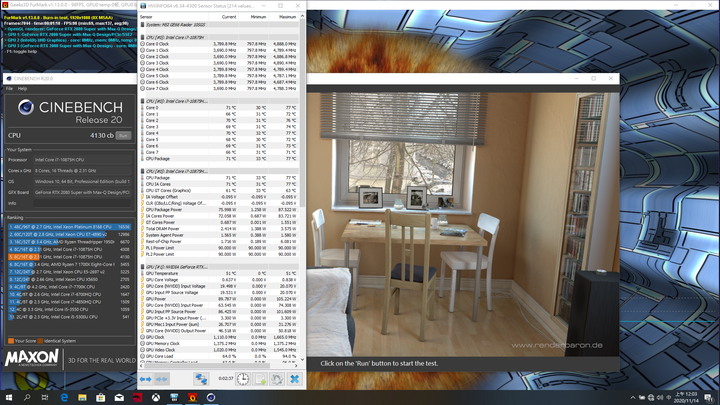The image size is (720, 405).
Task: Select ranking entry Intel Core i7-7700K CPU
Action: pos(69,287)
